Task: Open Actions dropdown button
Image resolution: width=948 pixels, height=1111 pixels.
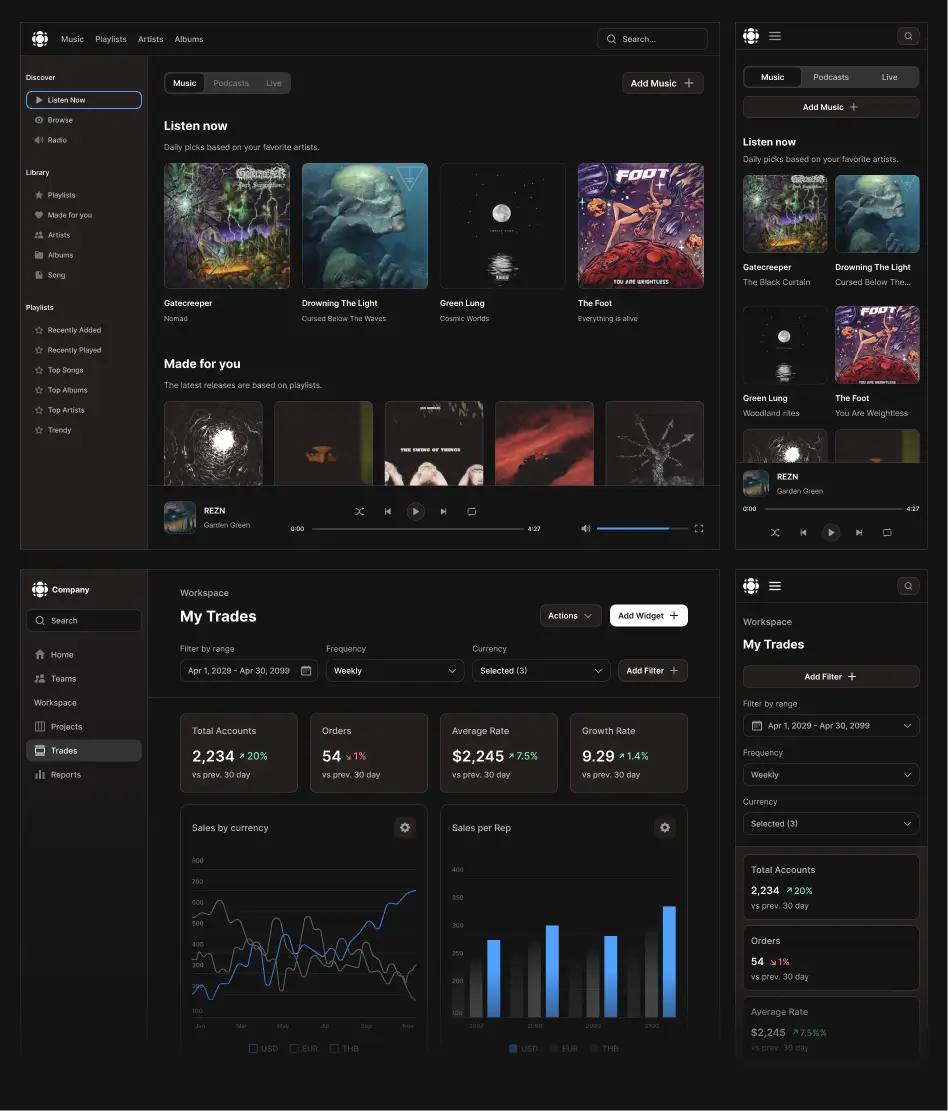Action: [x=570, y=616]
